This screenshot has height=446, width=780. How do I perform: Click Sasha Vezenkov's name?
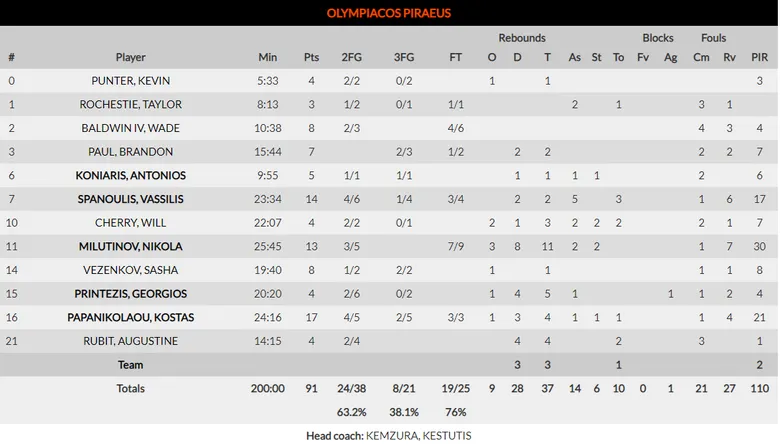[131, 270]
